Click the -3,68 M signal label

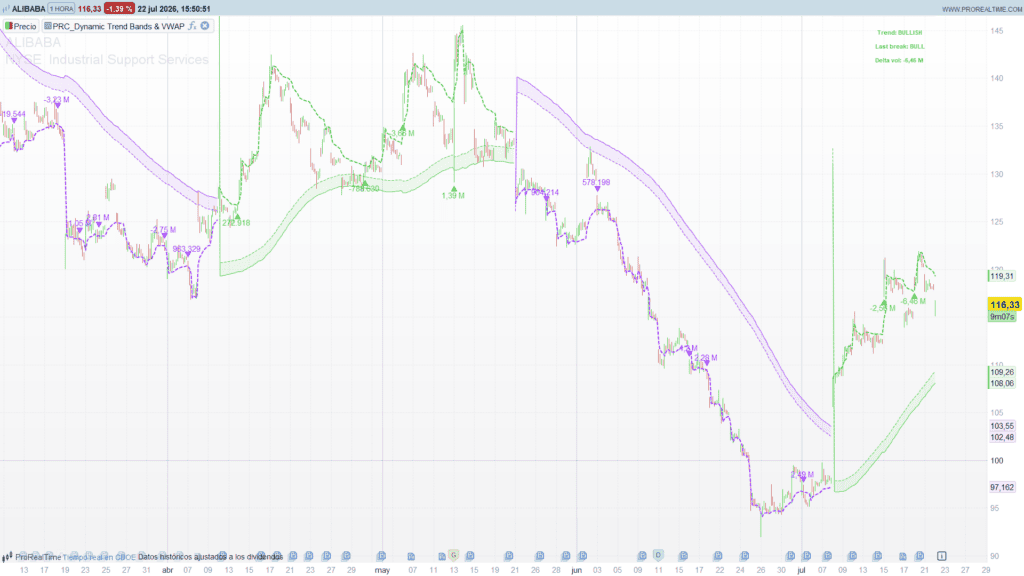402,133
